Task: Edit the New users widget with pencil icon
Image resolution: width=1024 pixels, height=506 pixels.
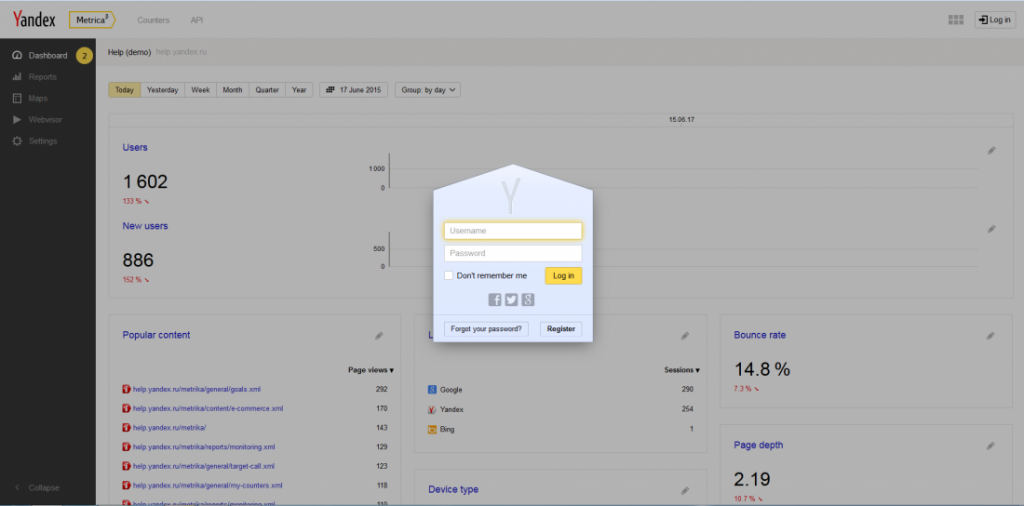Action: coord(991,229)
